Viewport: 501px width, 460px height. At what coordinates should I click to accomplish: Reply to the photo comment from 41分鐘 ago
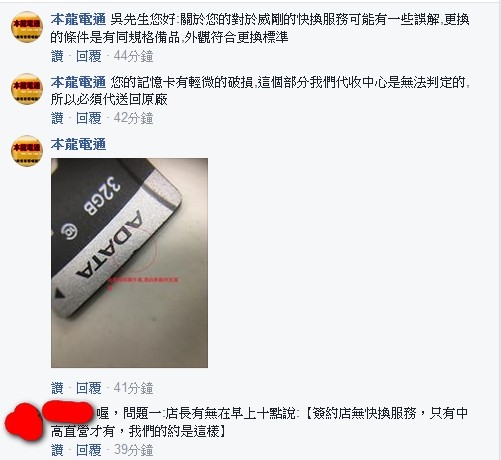[89, 388]
